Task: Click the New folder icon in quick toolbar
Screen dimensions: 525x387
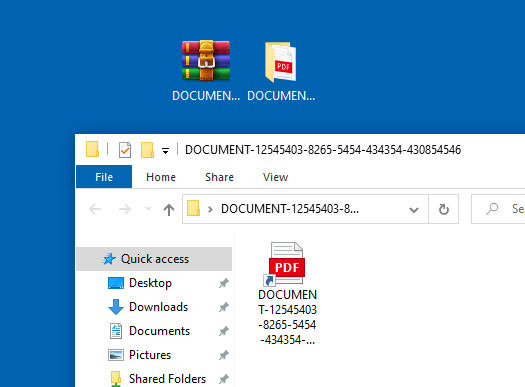Action: 147,150
